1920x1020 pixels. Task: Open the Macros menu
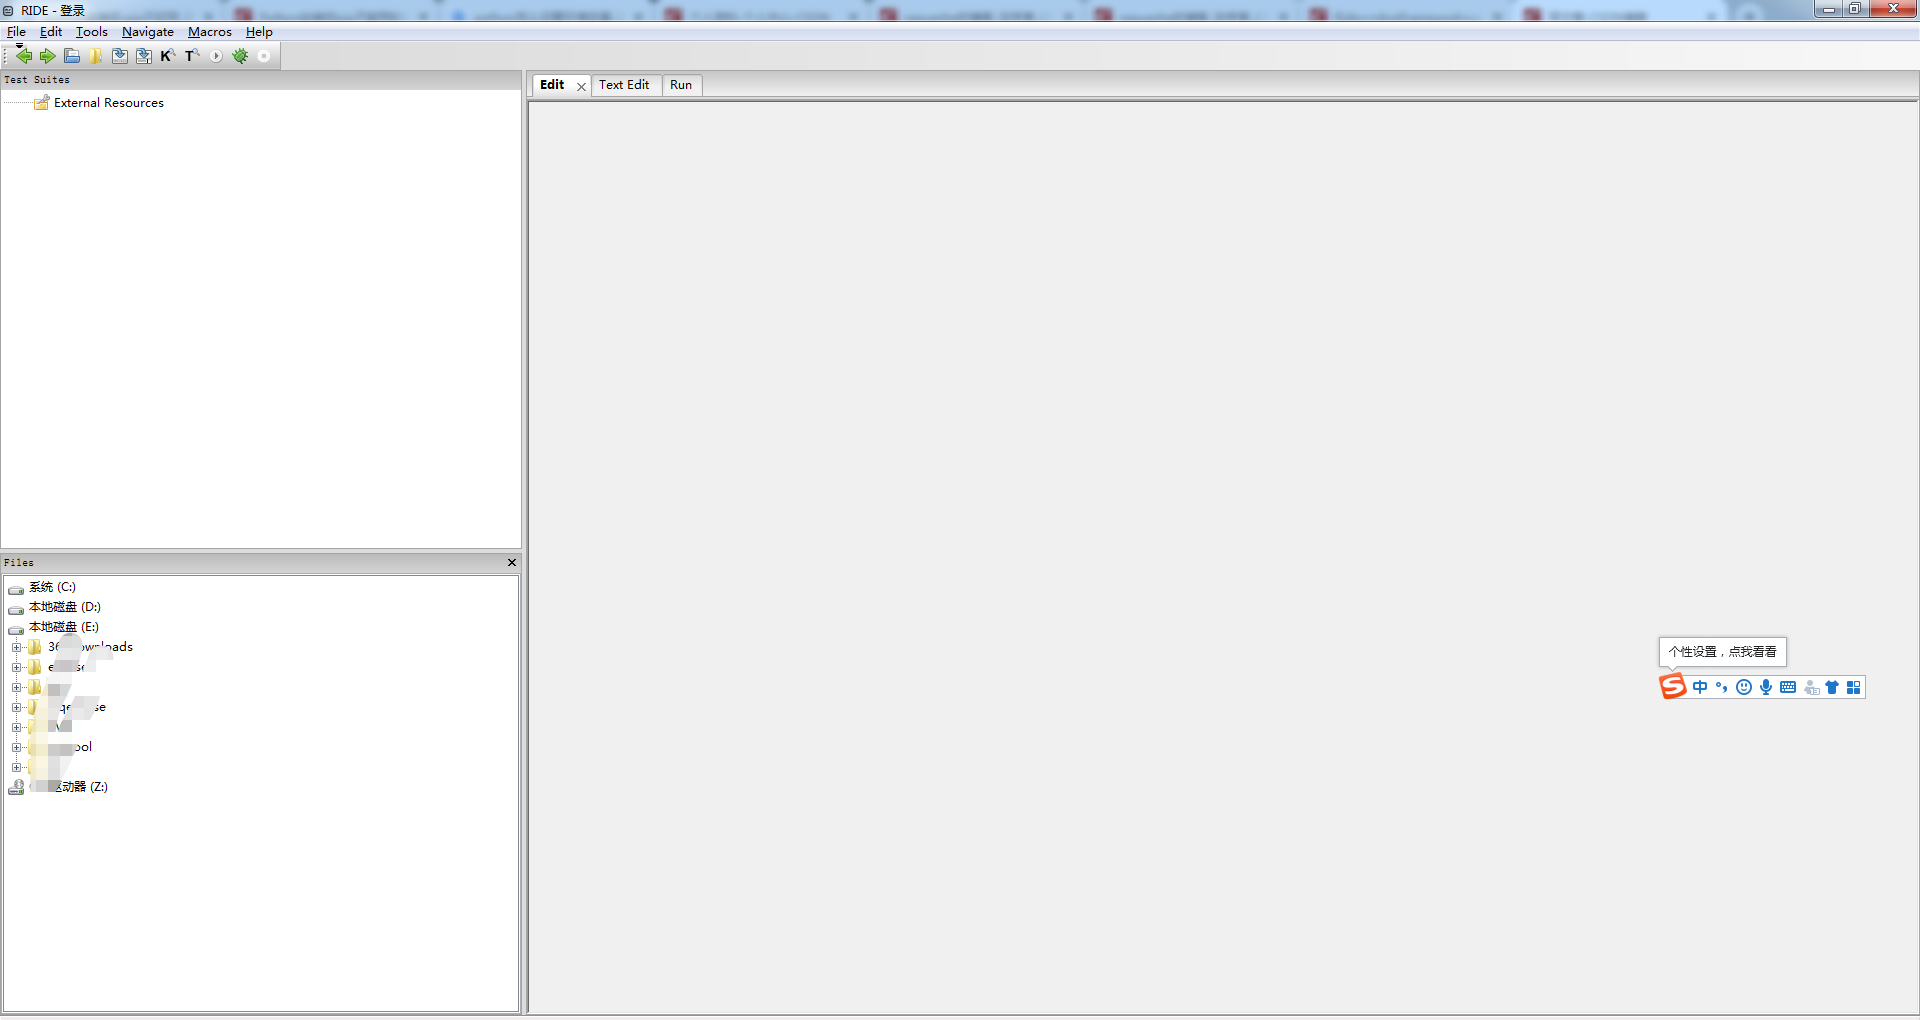click(209, 31)
